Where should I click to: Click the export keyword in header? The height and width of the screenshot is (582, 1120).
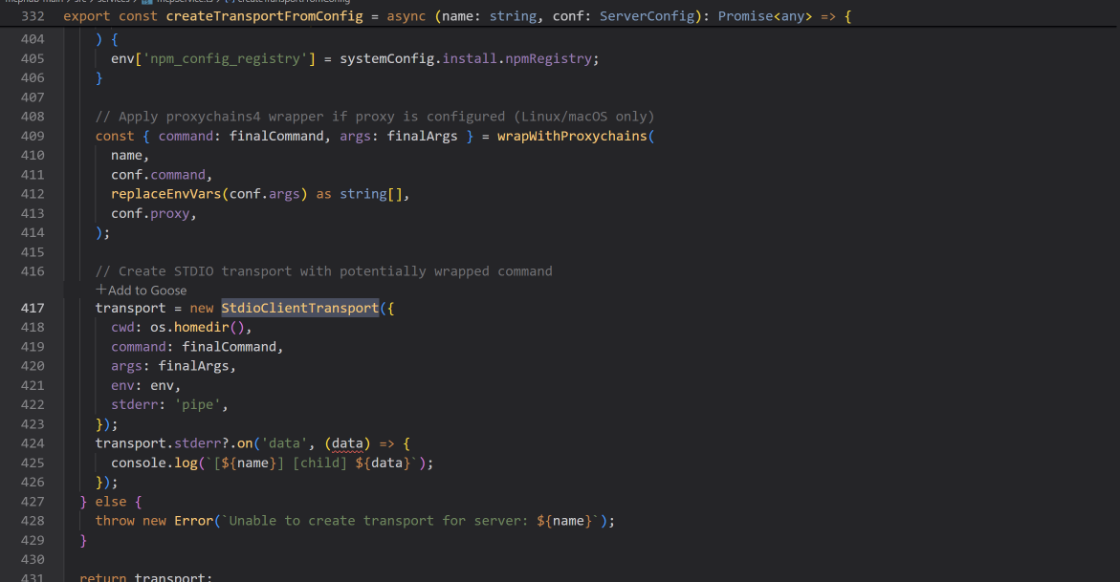point(86,16)
